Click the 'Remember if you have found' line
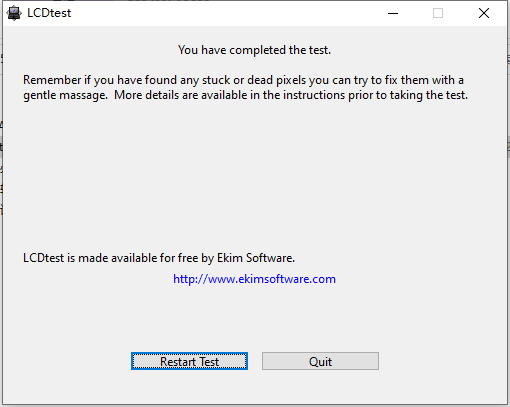The image size is (510, 407). 243,80
